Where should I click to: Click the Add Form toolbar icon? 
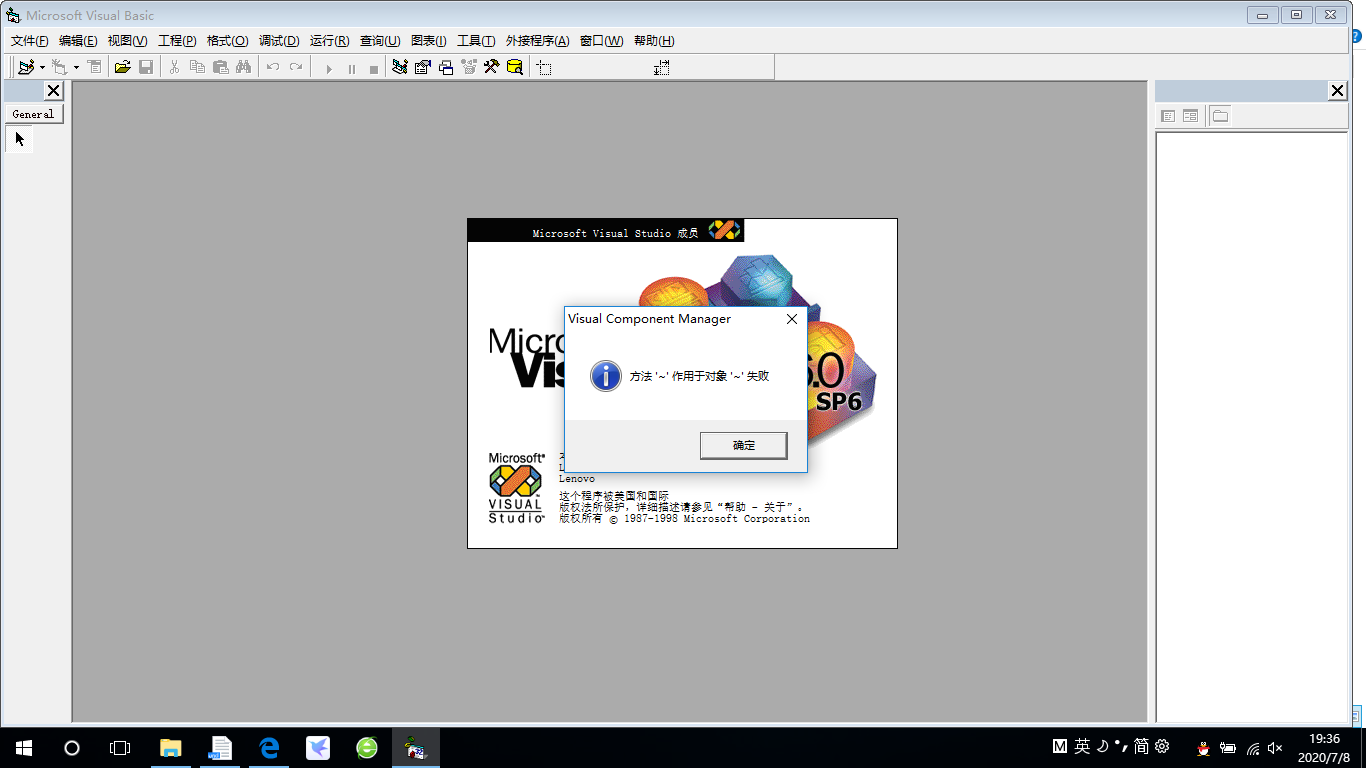tap(59, 67)
